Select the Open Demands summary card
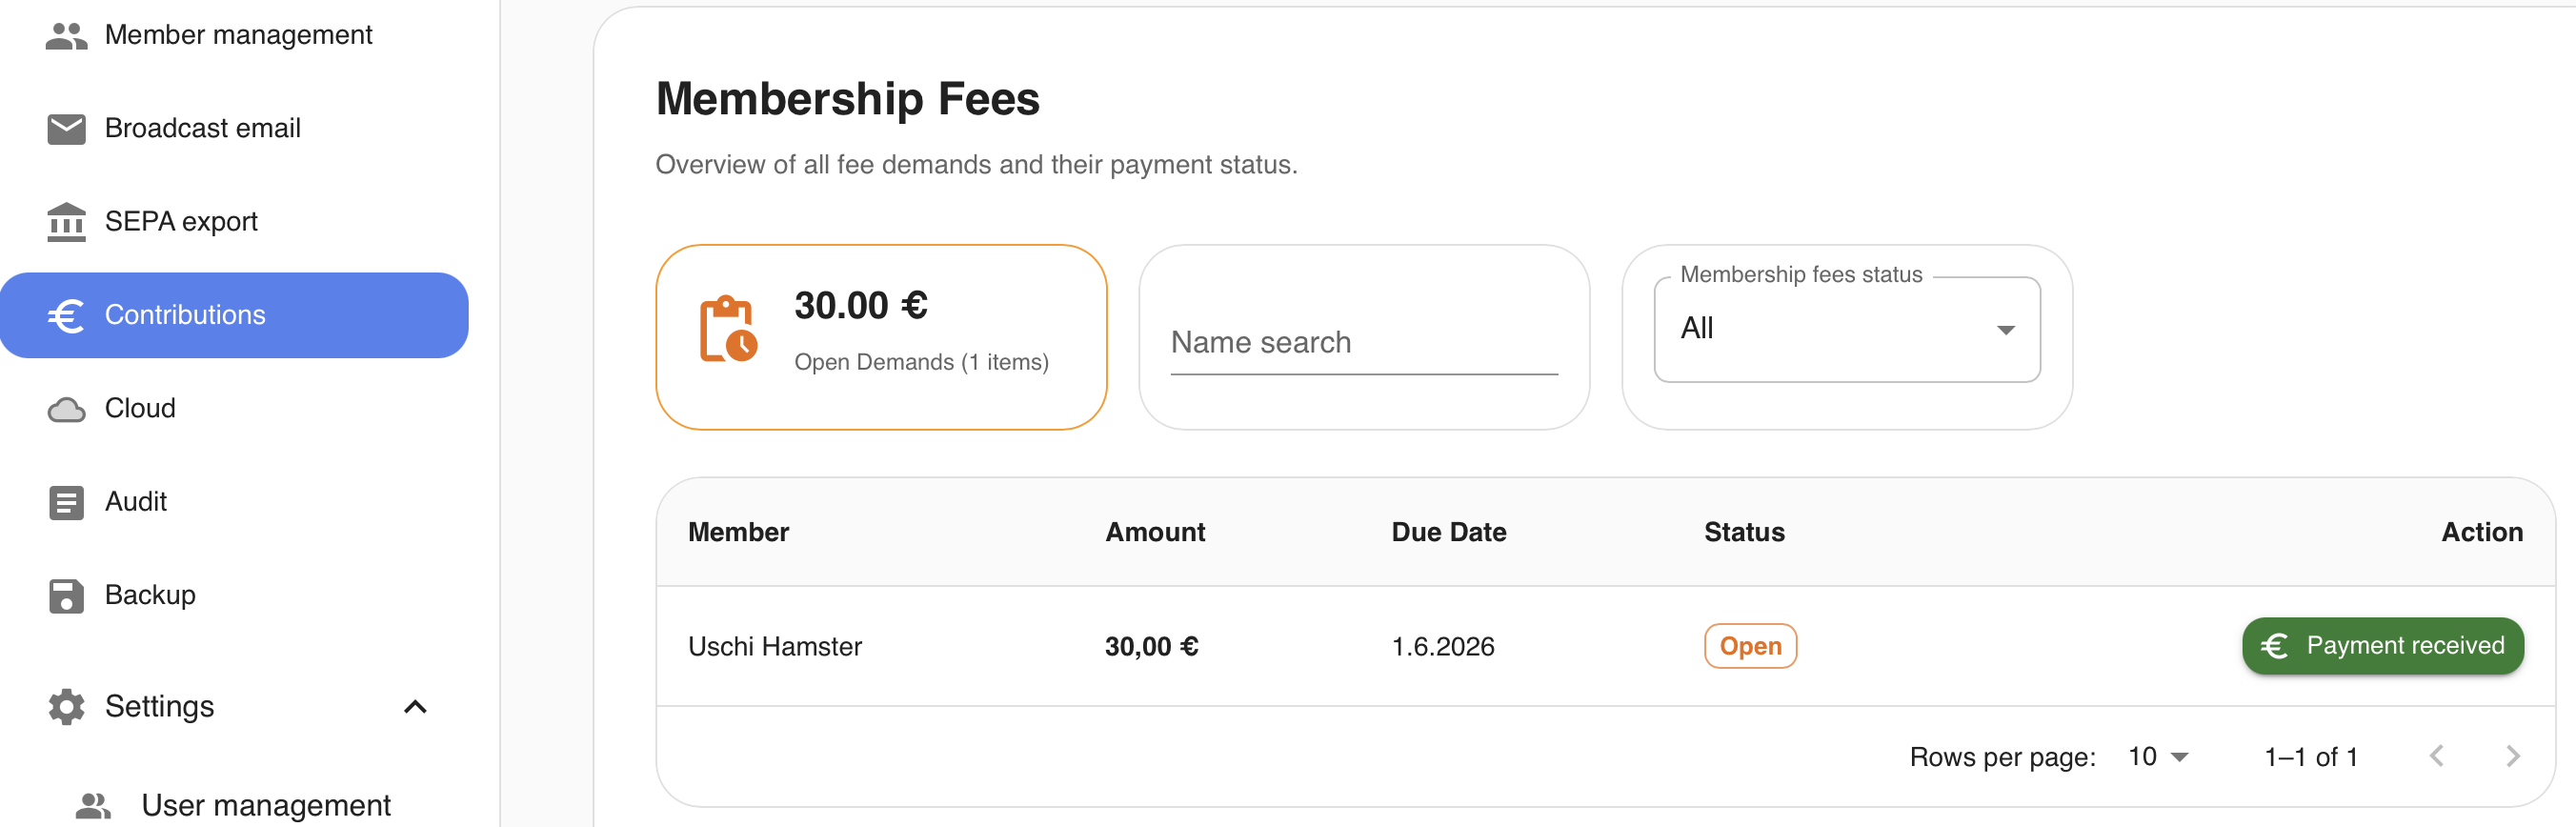The width and height of the screenshot is (2576, 827). point(881,337)
